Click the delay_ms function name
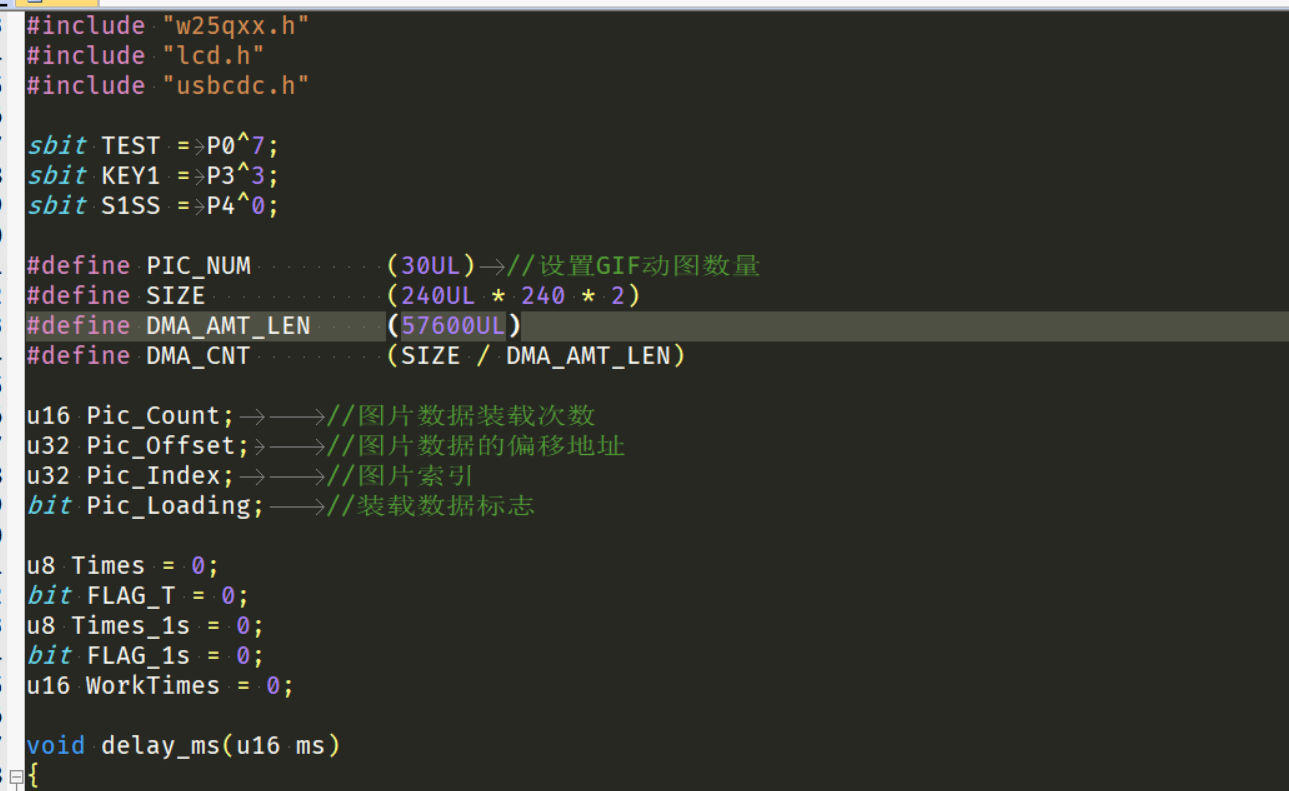The height and width of the screenshot is (791, 1289). (x=160, y=746)
